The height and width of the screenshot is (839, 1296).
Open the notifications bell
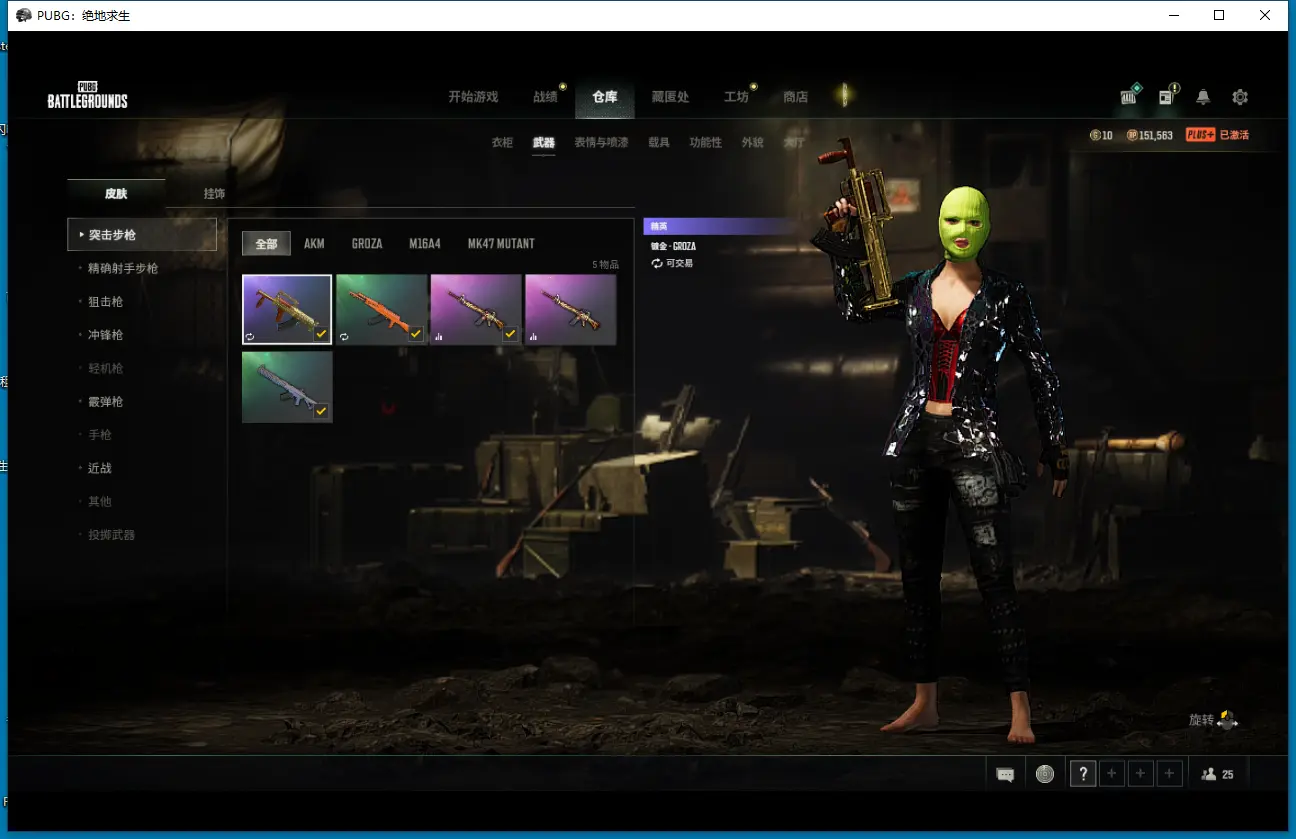tap(1203, 97)
